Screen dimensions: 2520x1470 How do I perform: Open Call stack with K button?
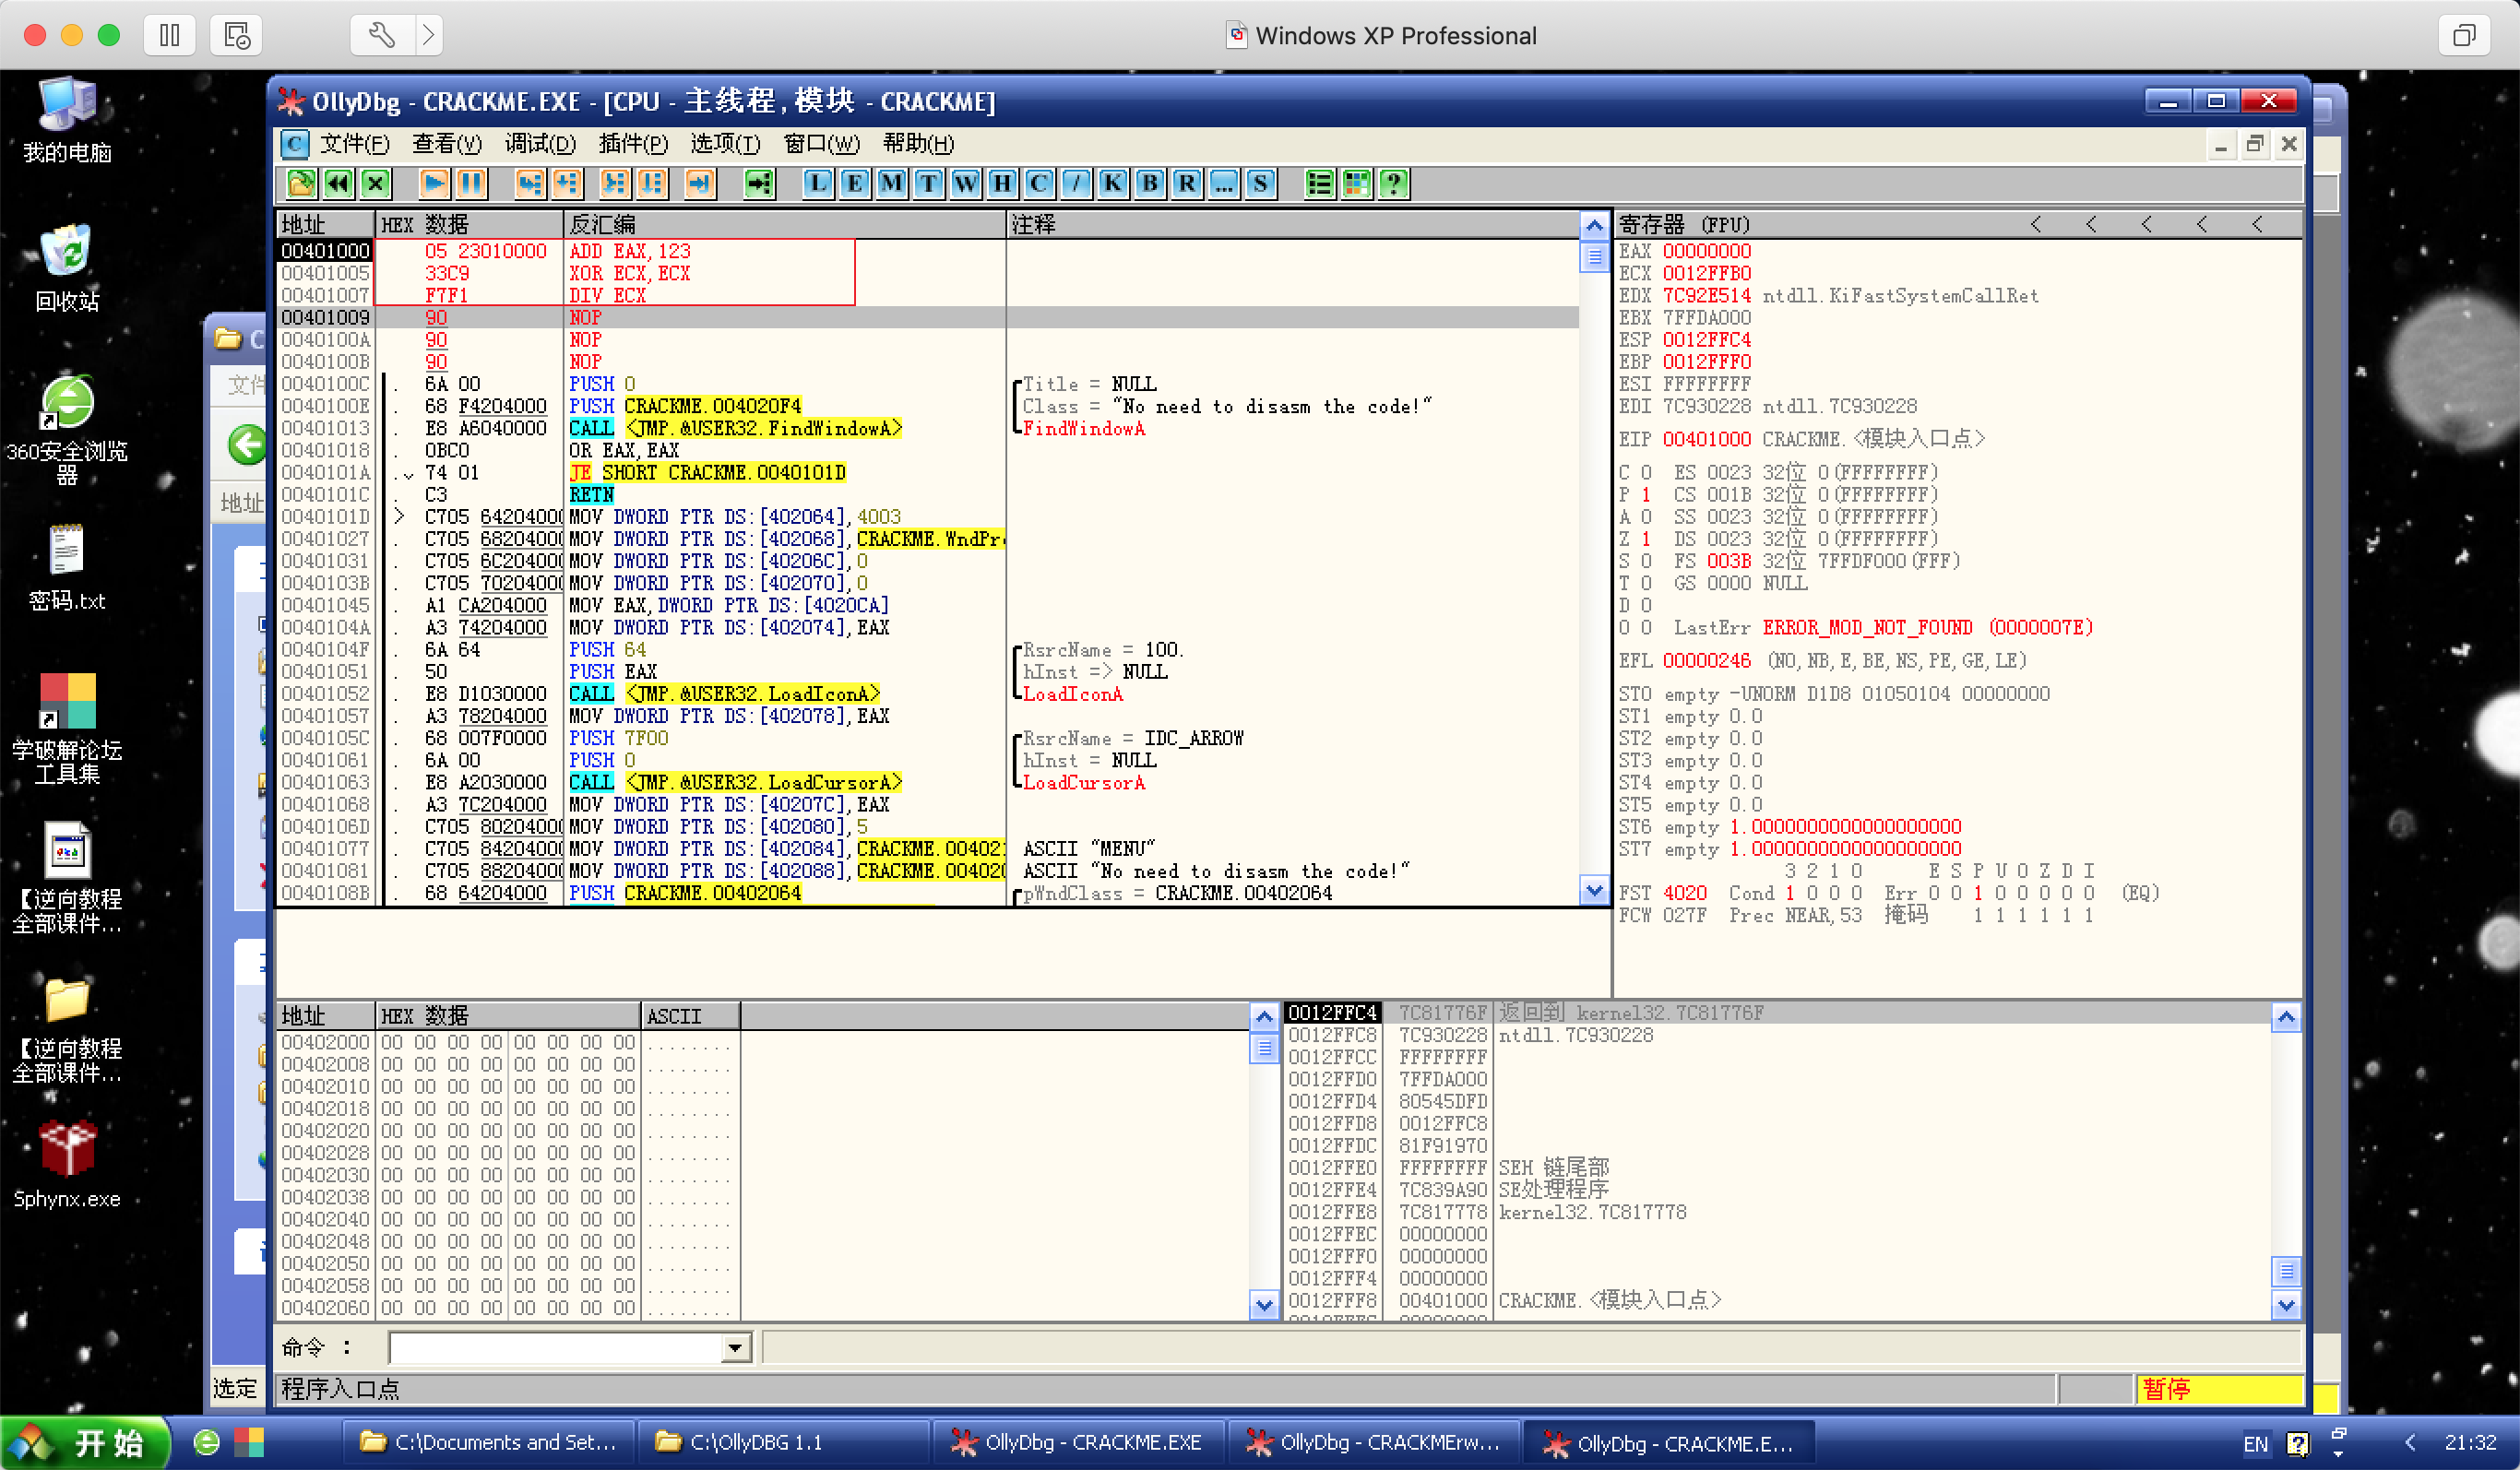pyautogui.click(x=1113, y=184)
